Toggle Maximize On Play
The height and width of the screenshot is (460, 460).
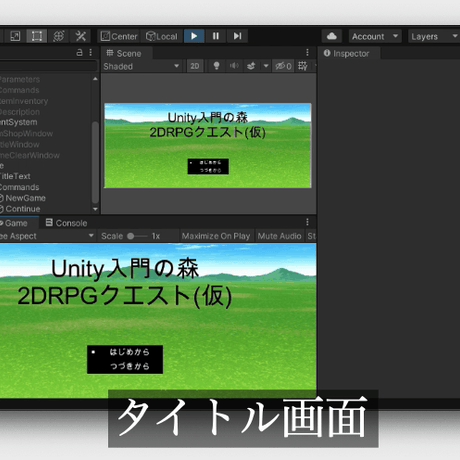(x=216, y=236)
